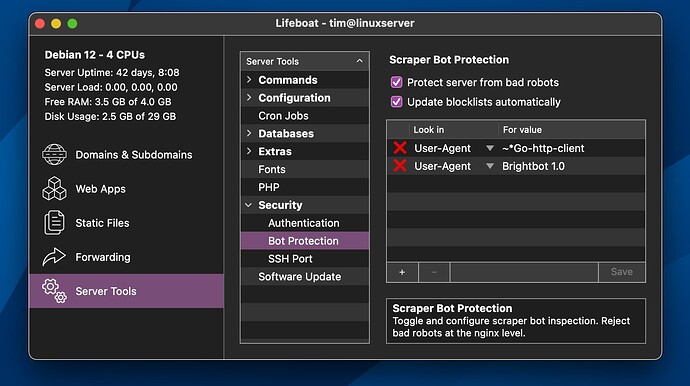Viewport: 690px width, 386px height.
Task: Click the Debian 12 - 4 CPUs heading
Action: 95,55
